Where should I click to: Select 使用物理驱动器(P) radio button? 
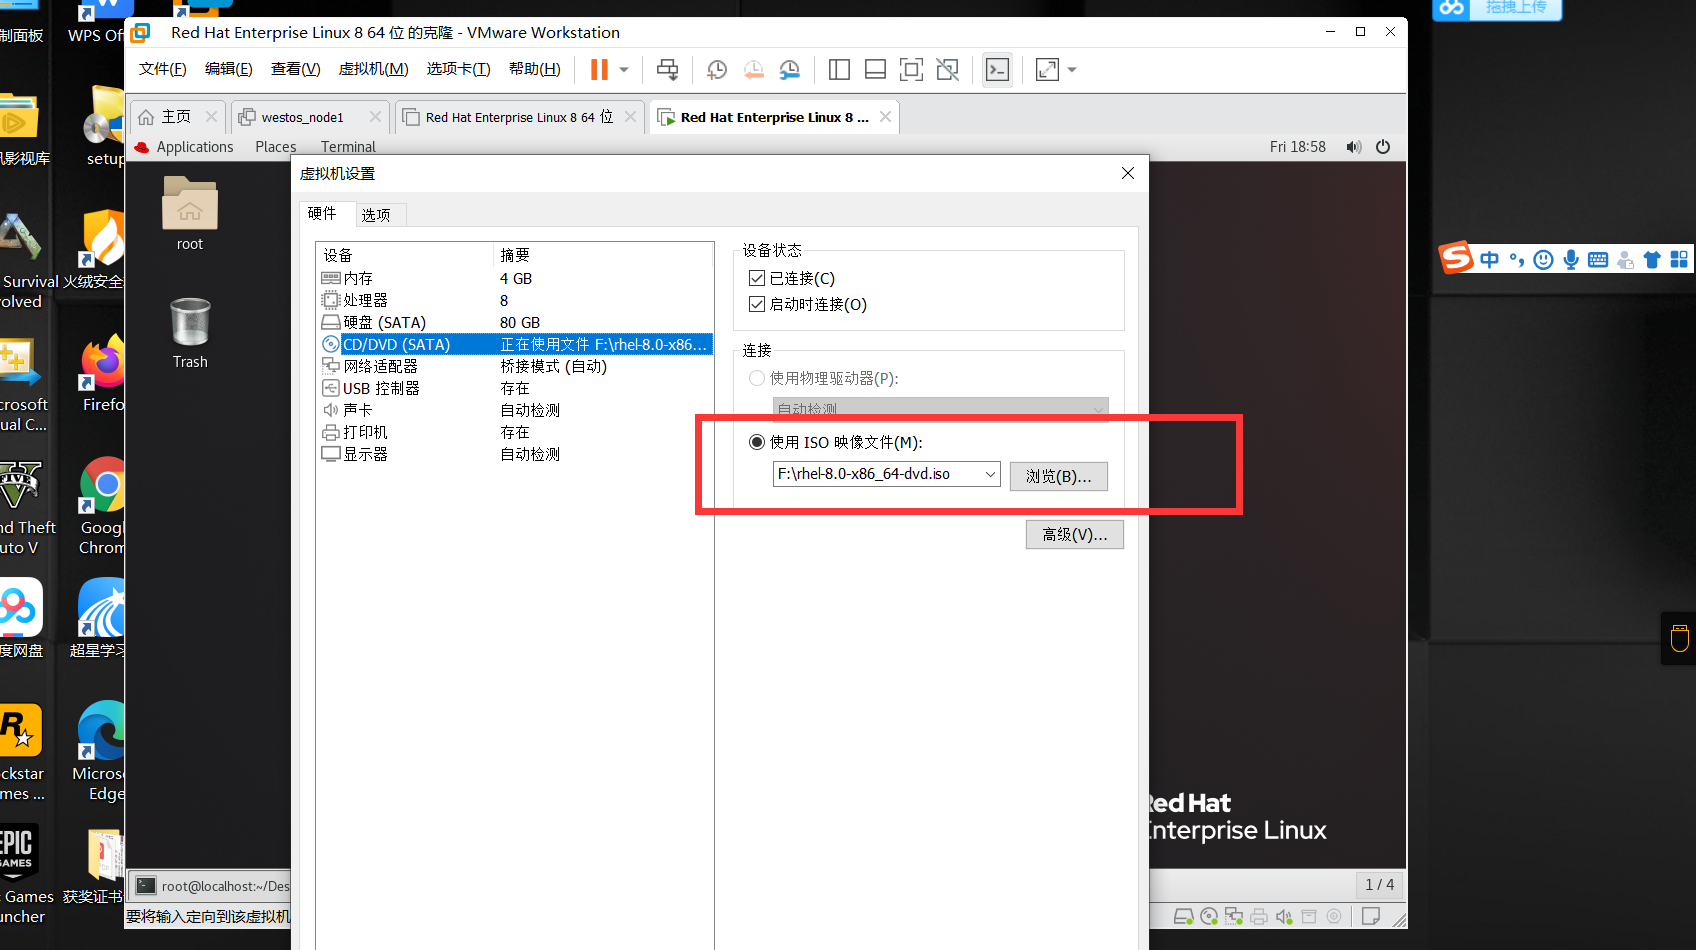757,378
